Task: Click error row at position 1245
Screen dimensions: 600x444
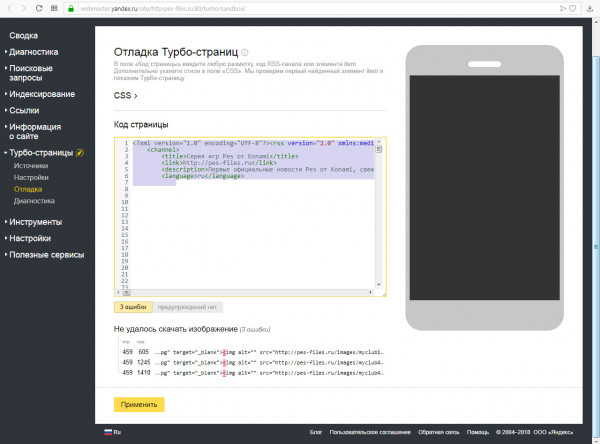Action: (x=252, y=362)
